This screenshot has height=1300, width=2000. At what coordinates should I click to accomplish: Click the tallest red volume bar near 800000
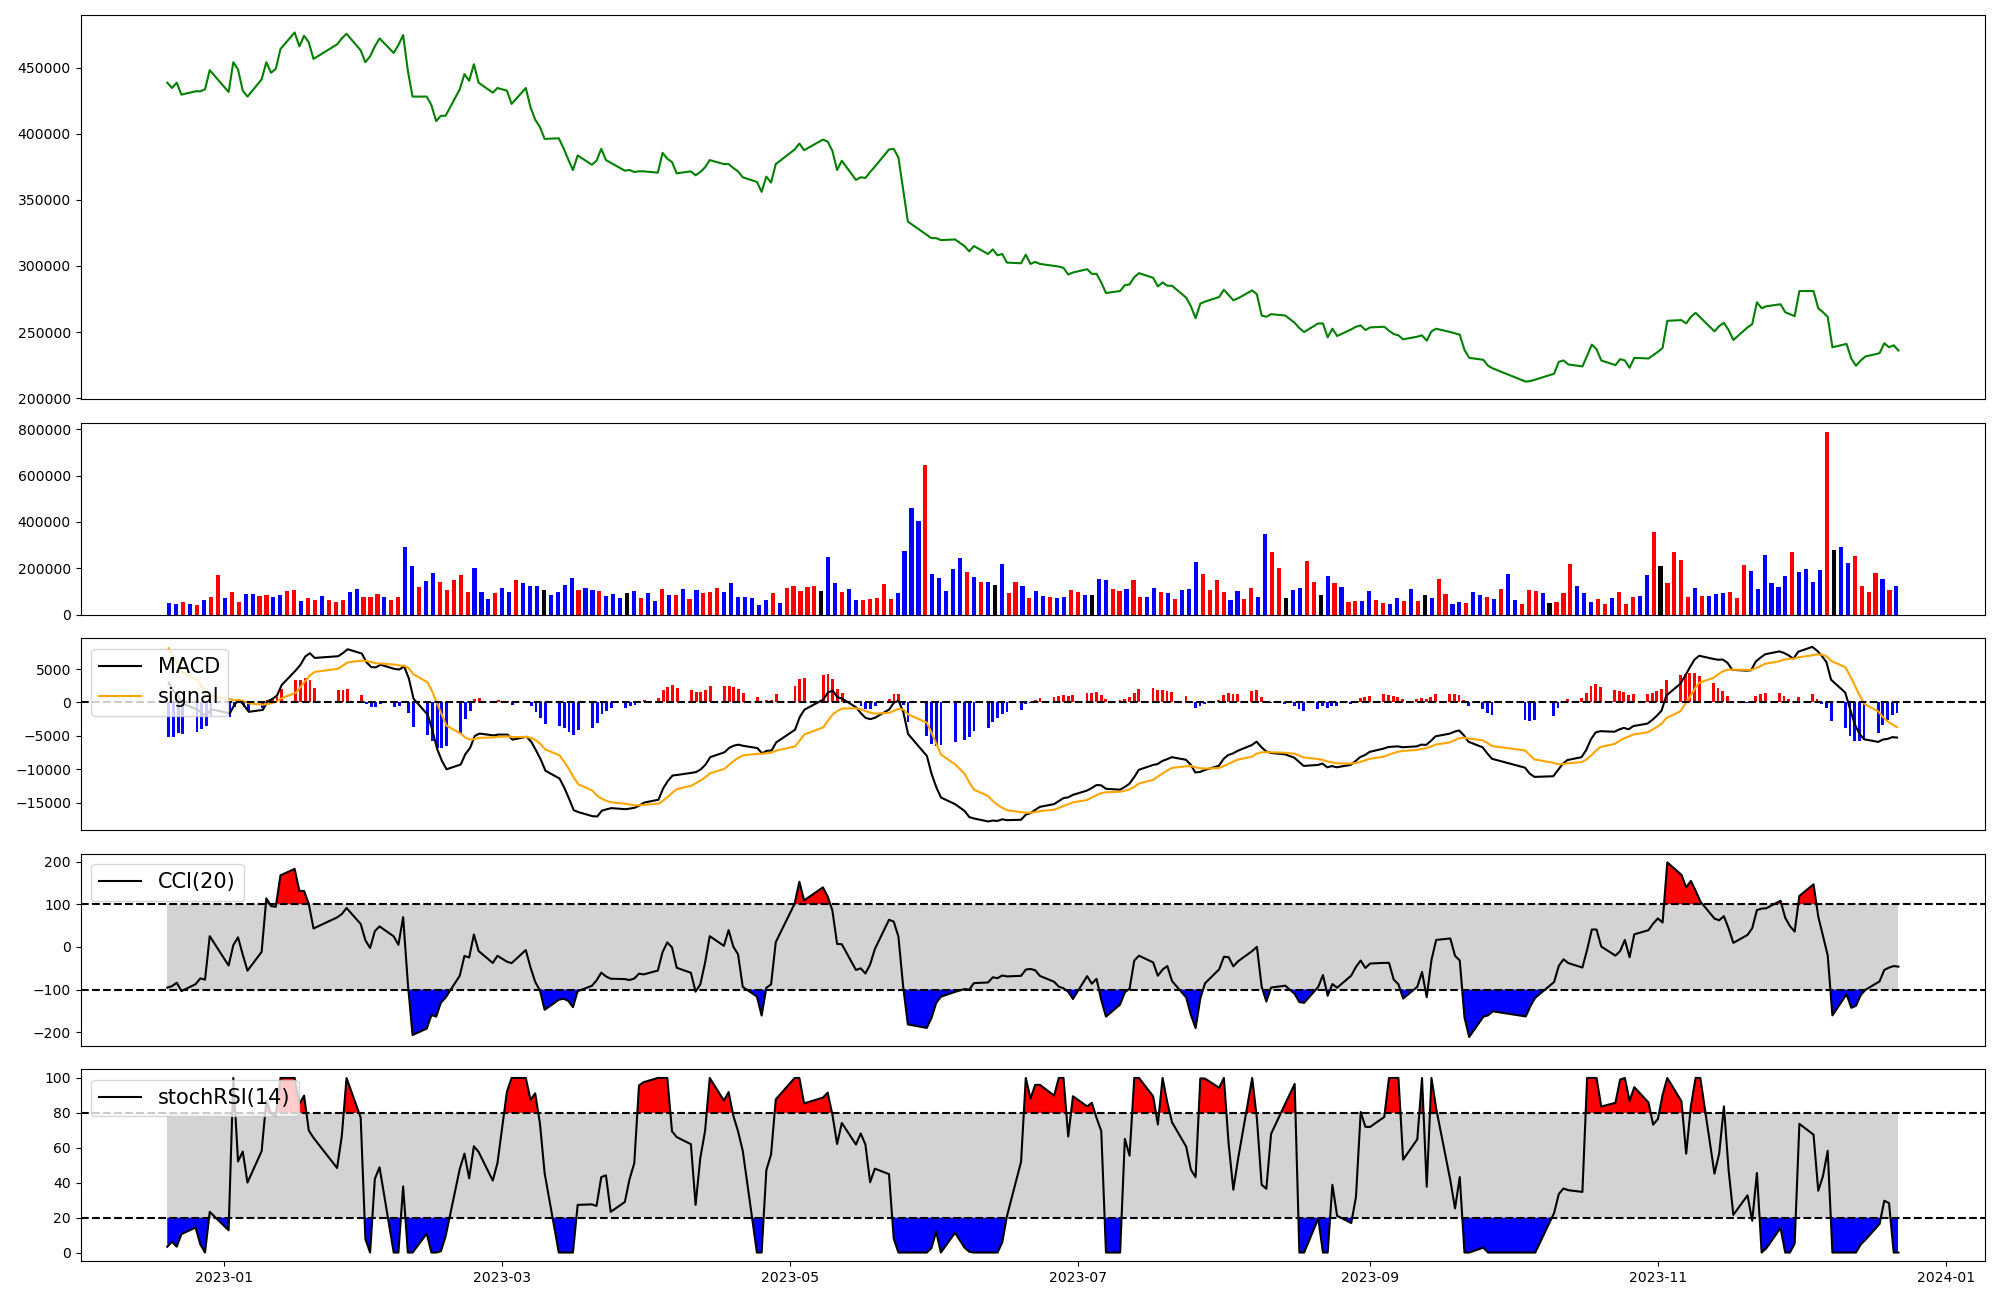coord(1827,520)
